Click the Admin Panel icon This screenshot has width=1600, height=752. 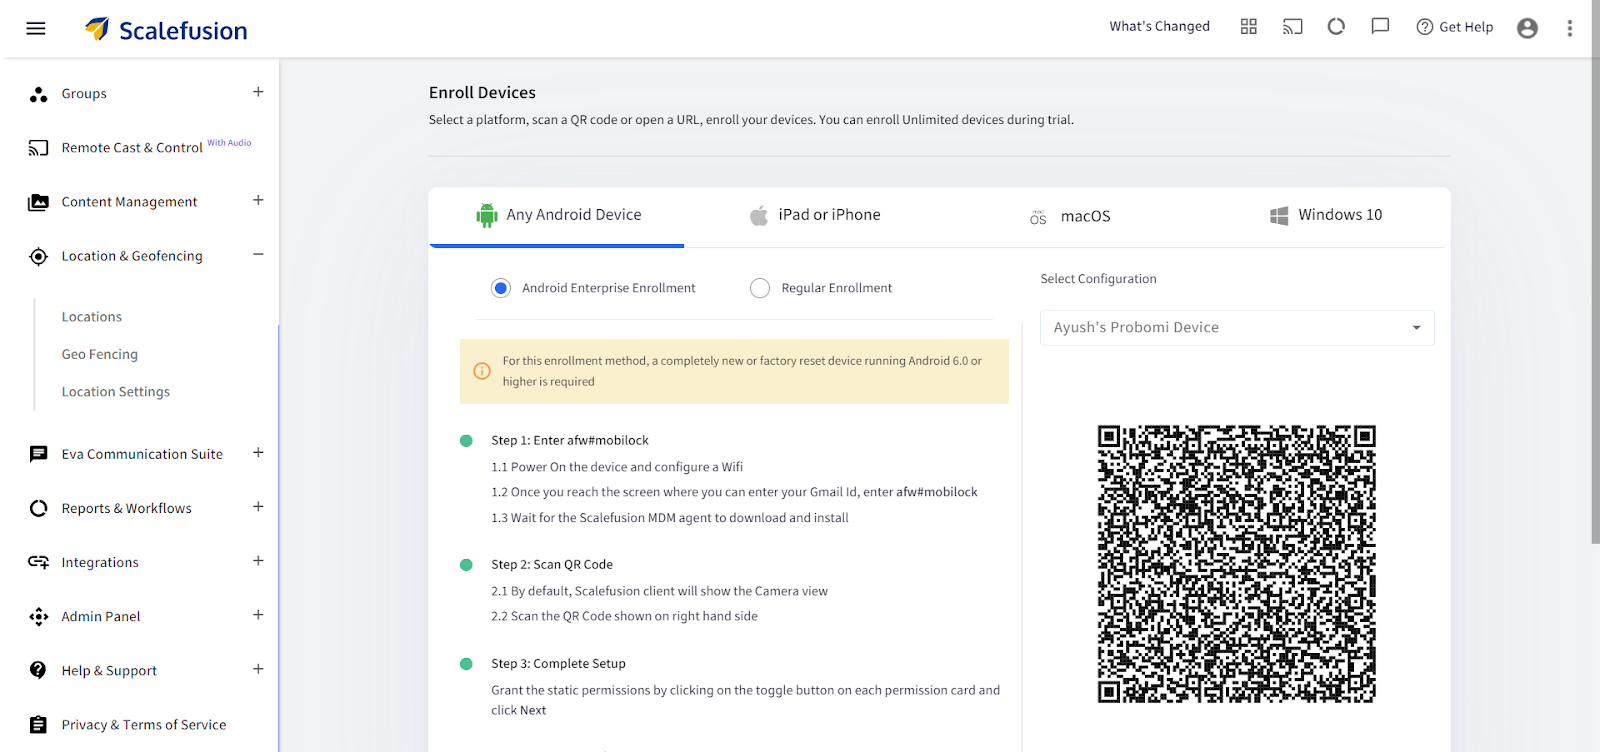[x=38, y=617]
